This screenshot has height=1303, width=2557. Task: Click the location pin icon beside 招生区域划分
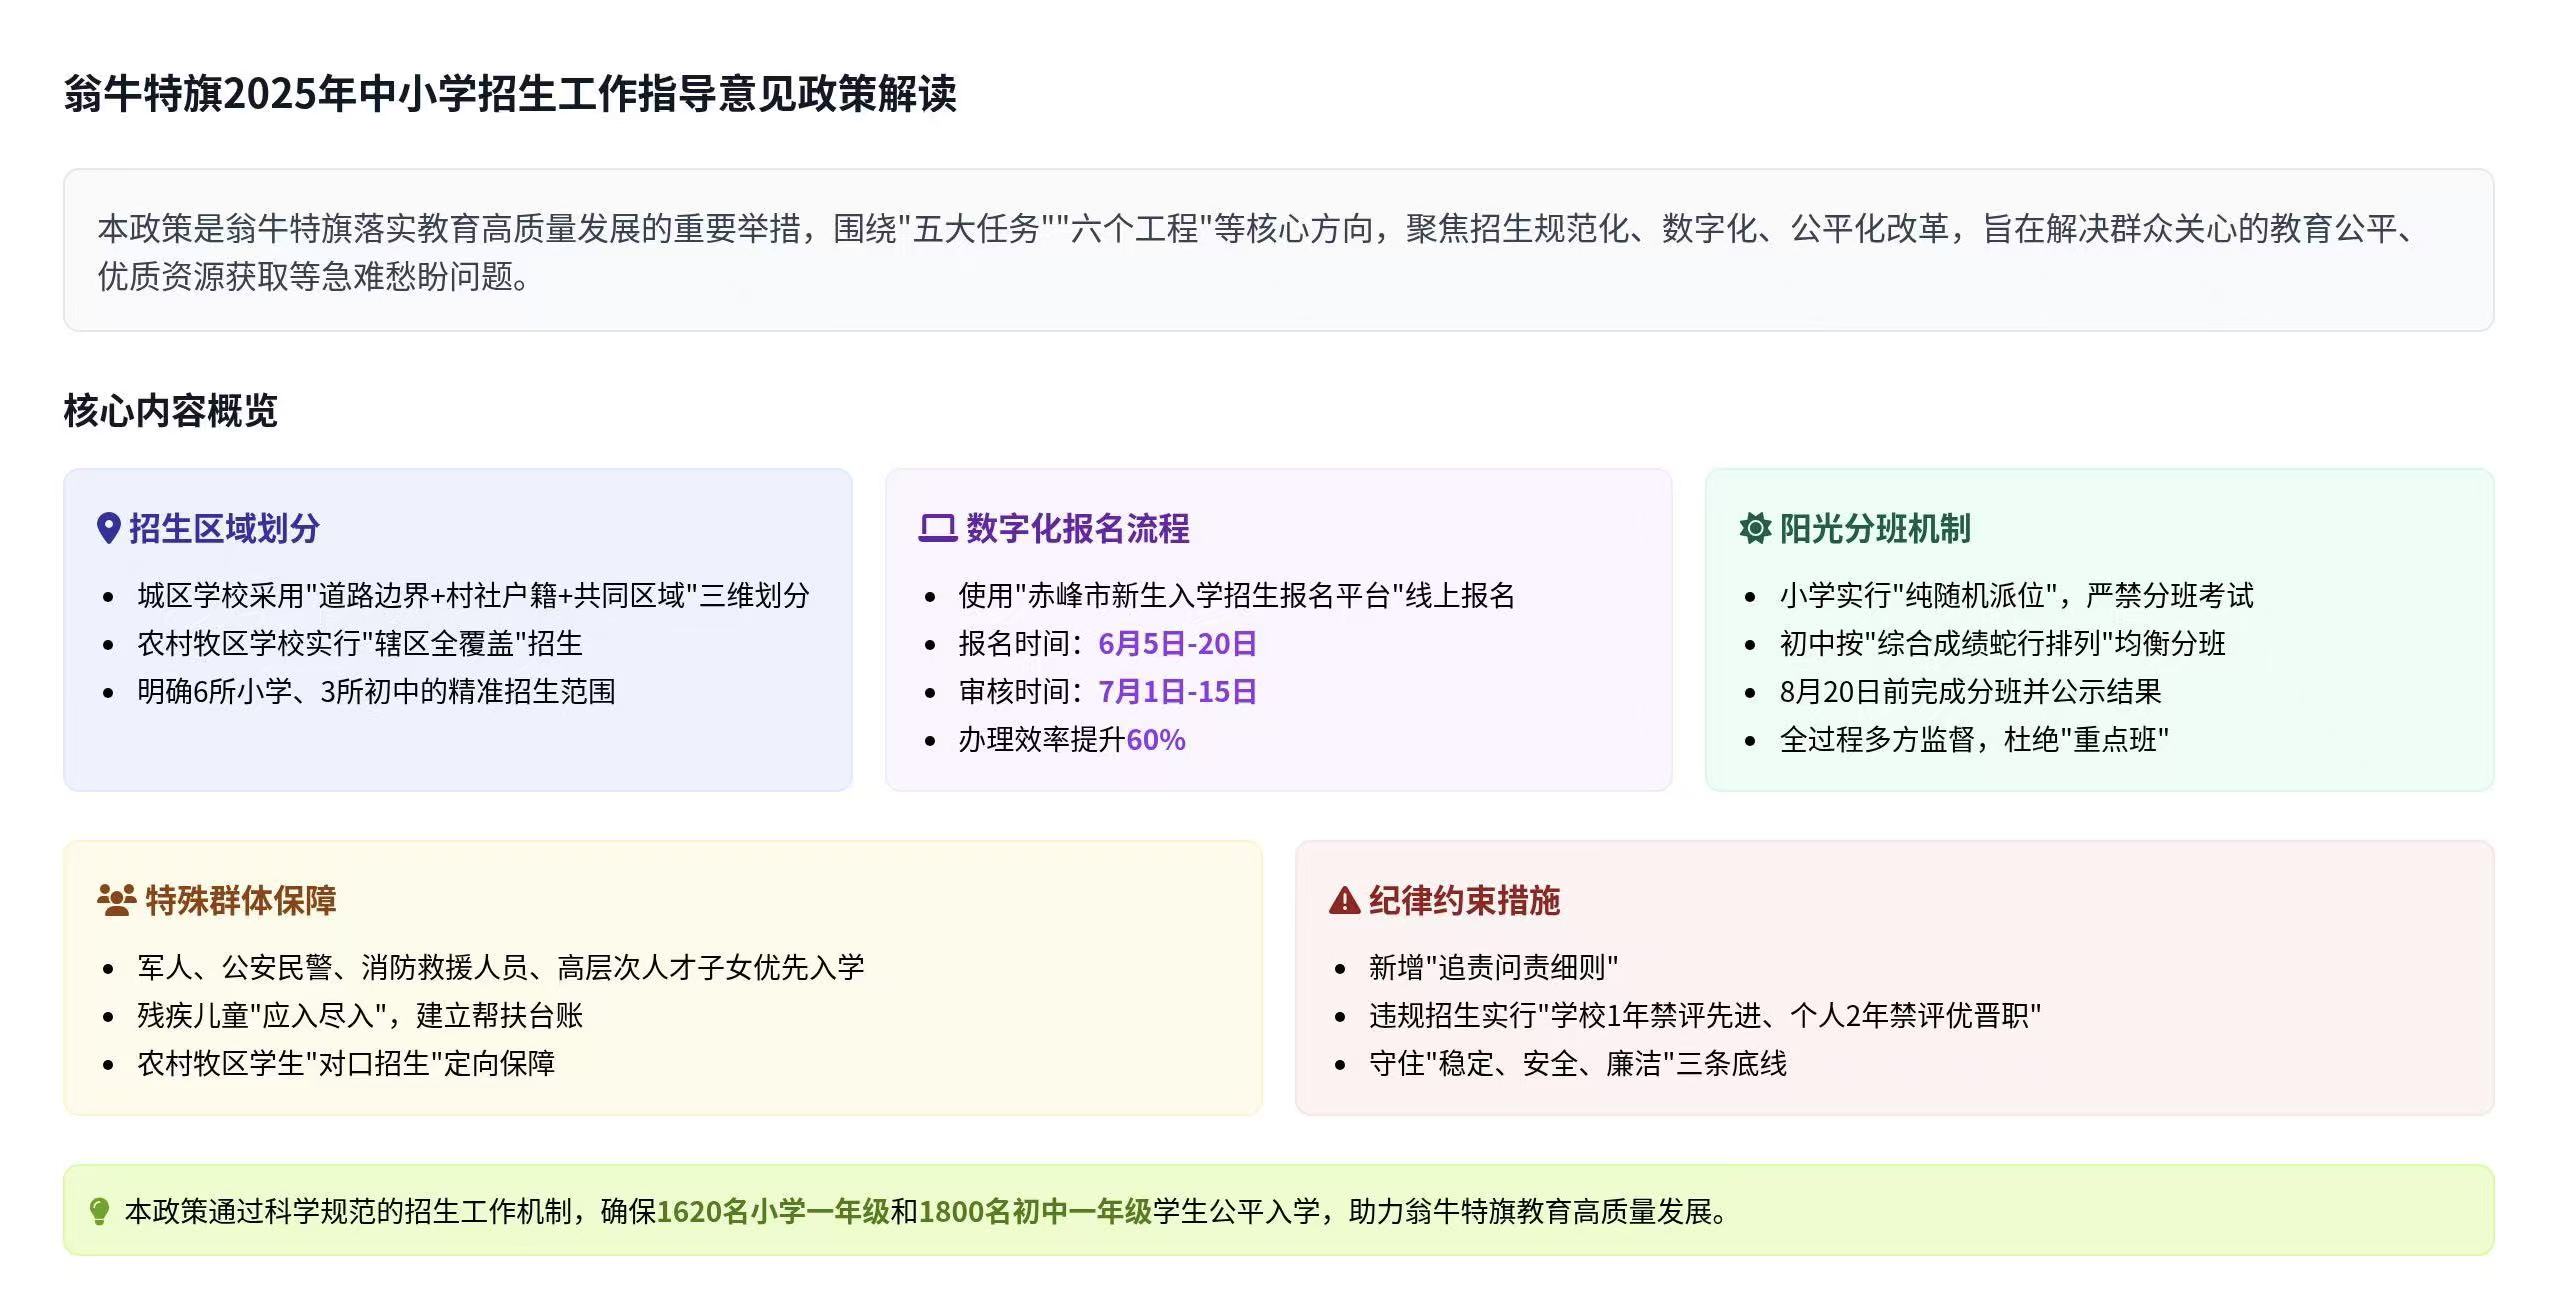coord(108,528)
